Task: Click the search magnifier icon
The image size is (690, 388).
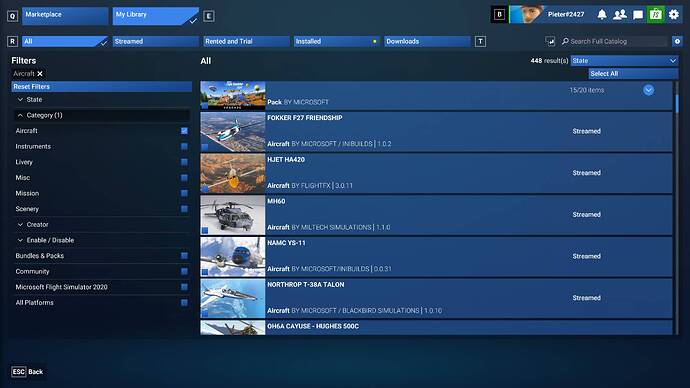Action: point(565,41)
